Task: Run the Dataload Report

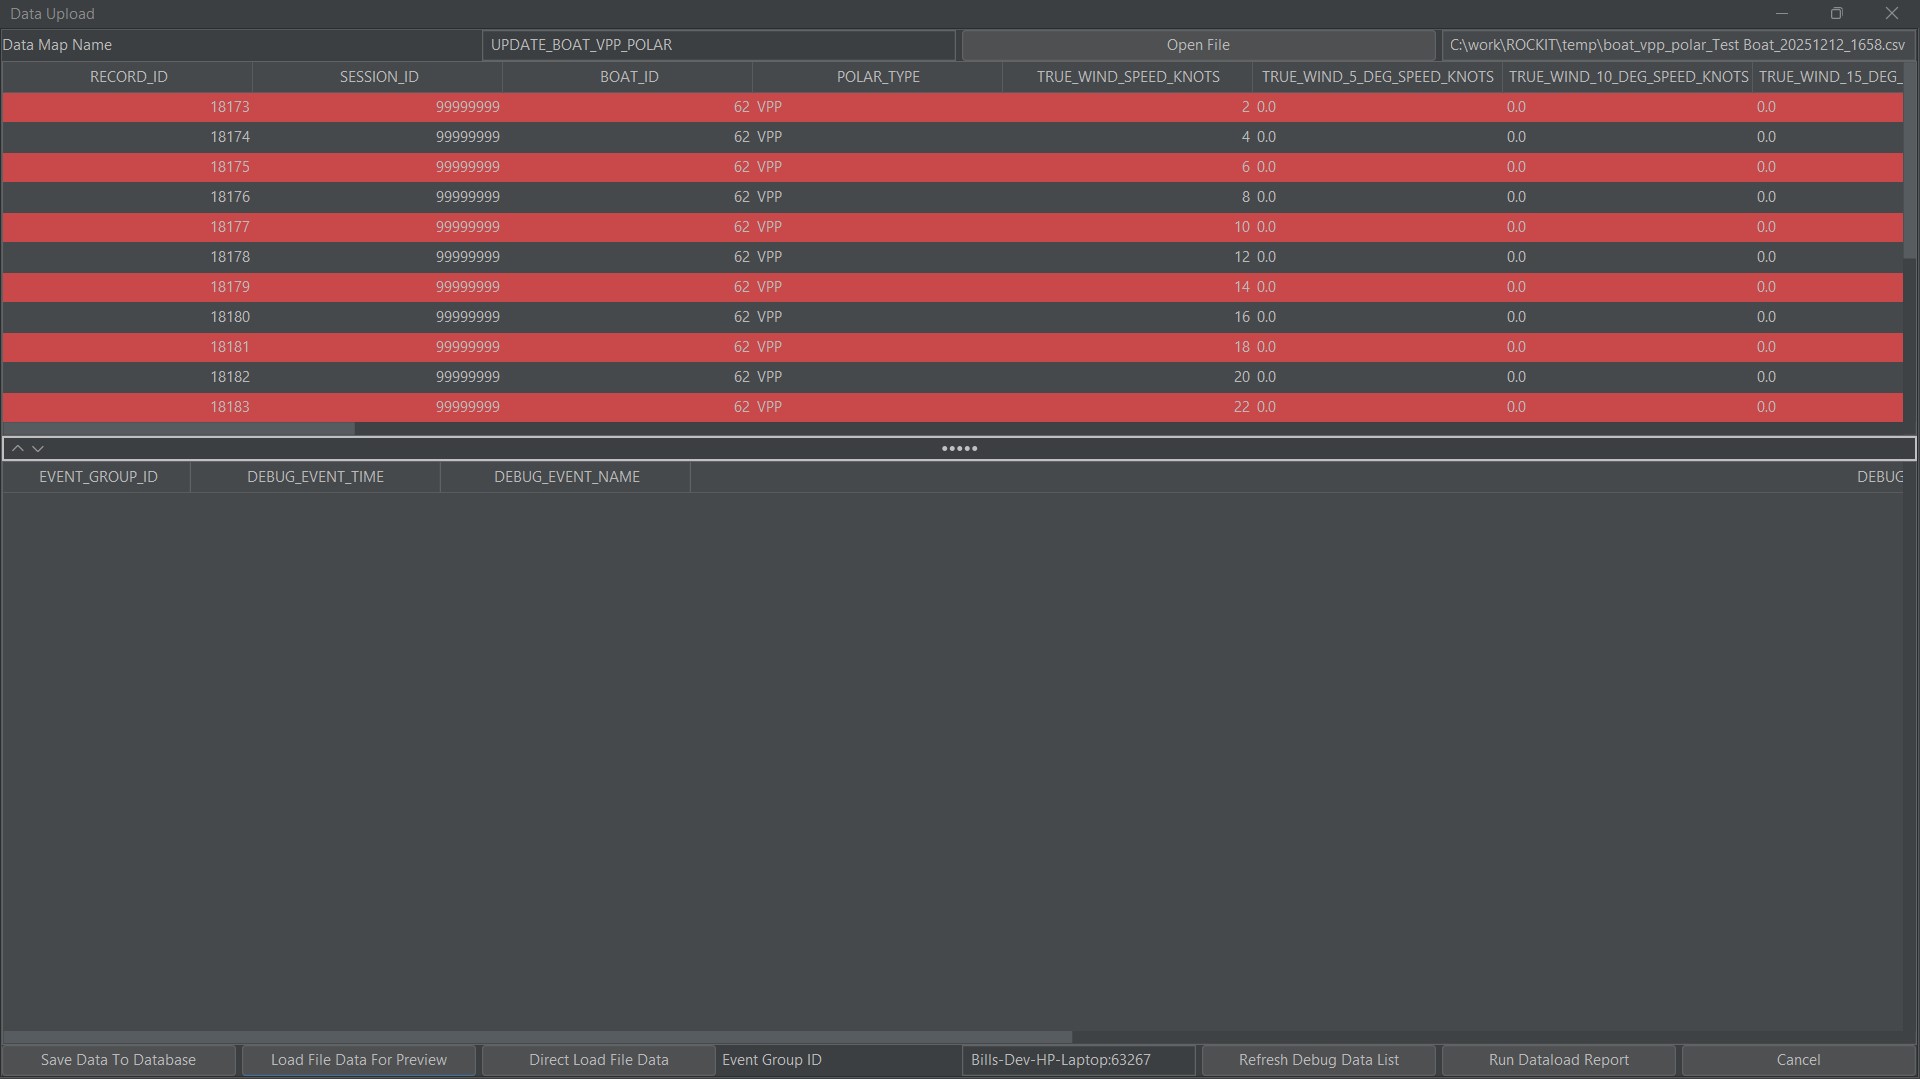Action: [1558, 1060]
